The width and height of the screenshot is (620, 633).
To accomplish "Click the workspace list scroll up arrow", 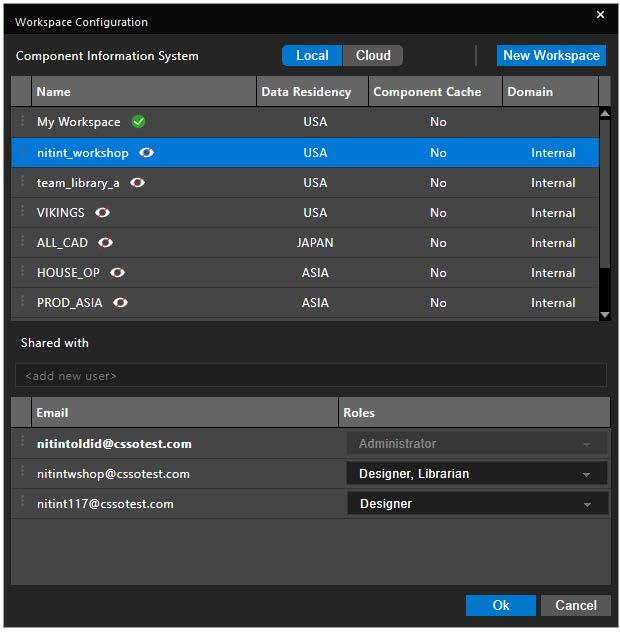I will pos(605,113).
